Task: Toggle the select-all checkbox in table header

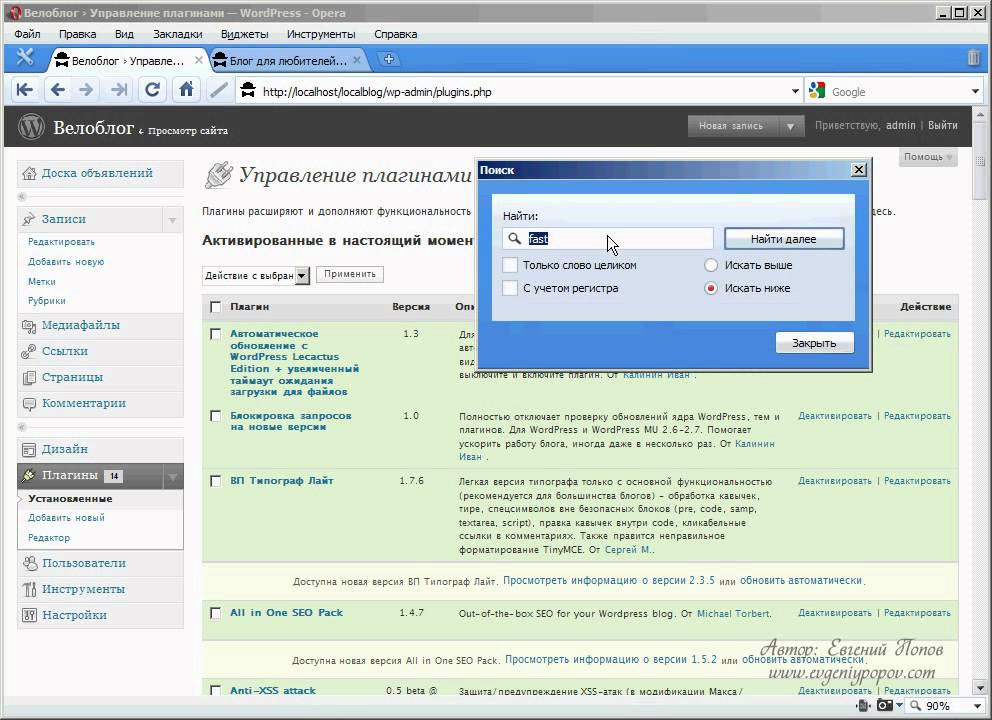Action: (x=216, y=307)
